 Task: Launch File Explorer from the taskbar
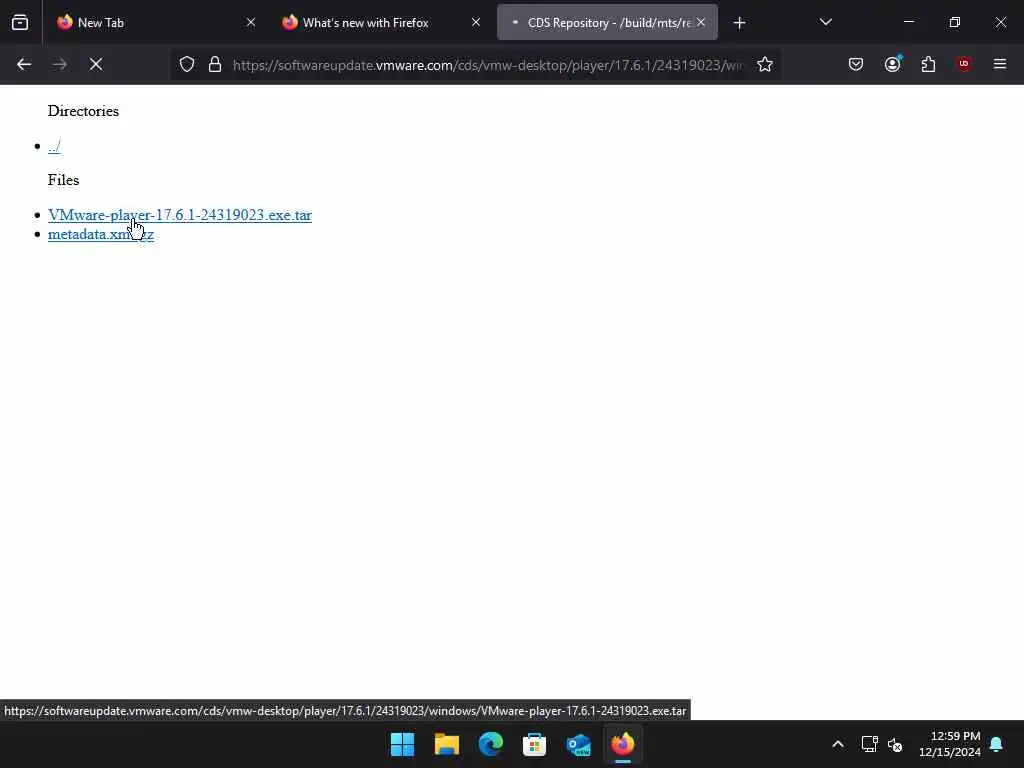pos(447,744)
